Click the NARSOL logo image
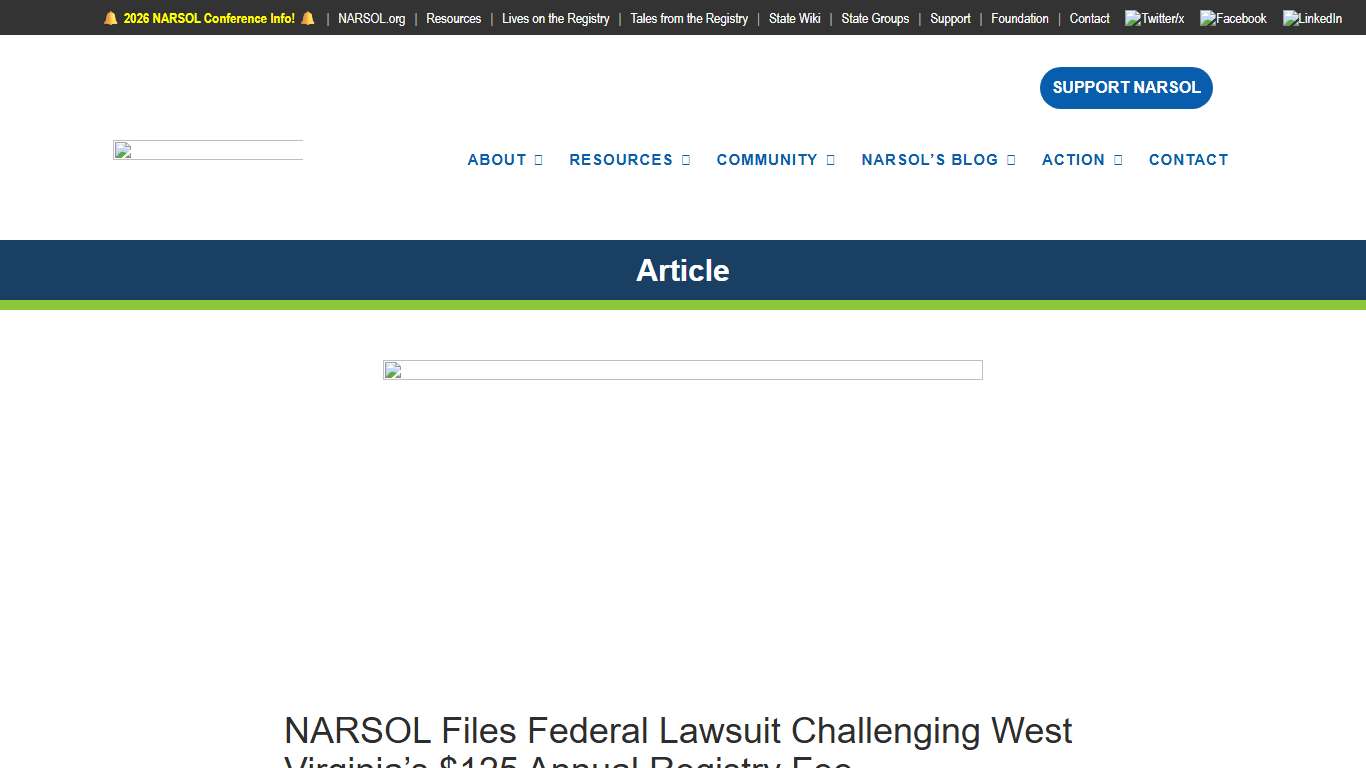The image size is (1366, 768). [207, 150]
